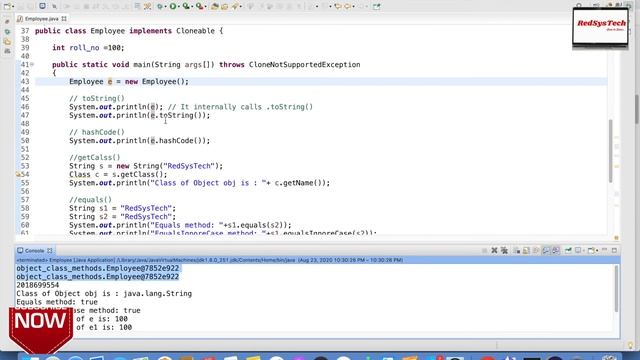Screen dimensions: 640x360
Task: Click the '//equals()' comment on line 57
Action: tap(90, 200)
